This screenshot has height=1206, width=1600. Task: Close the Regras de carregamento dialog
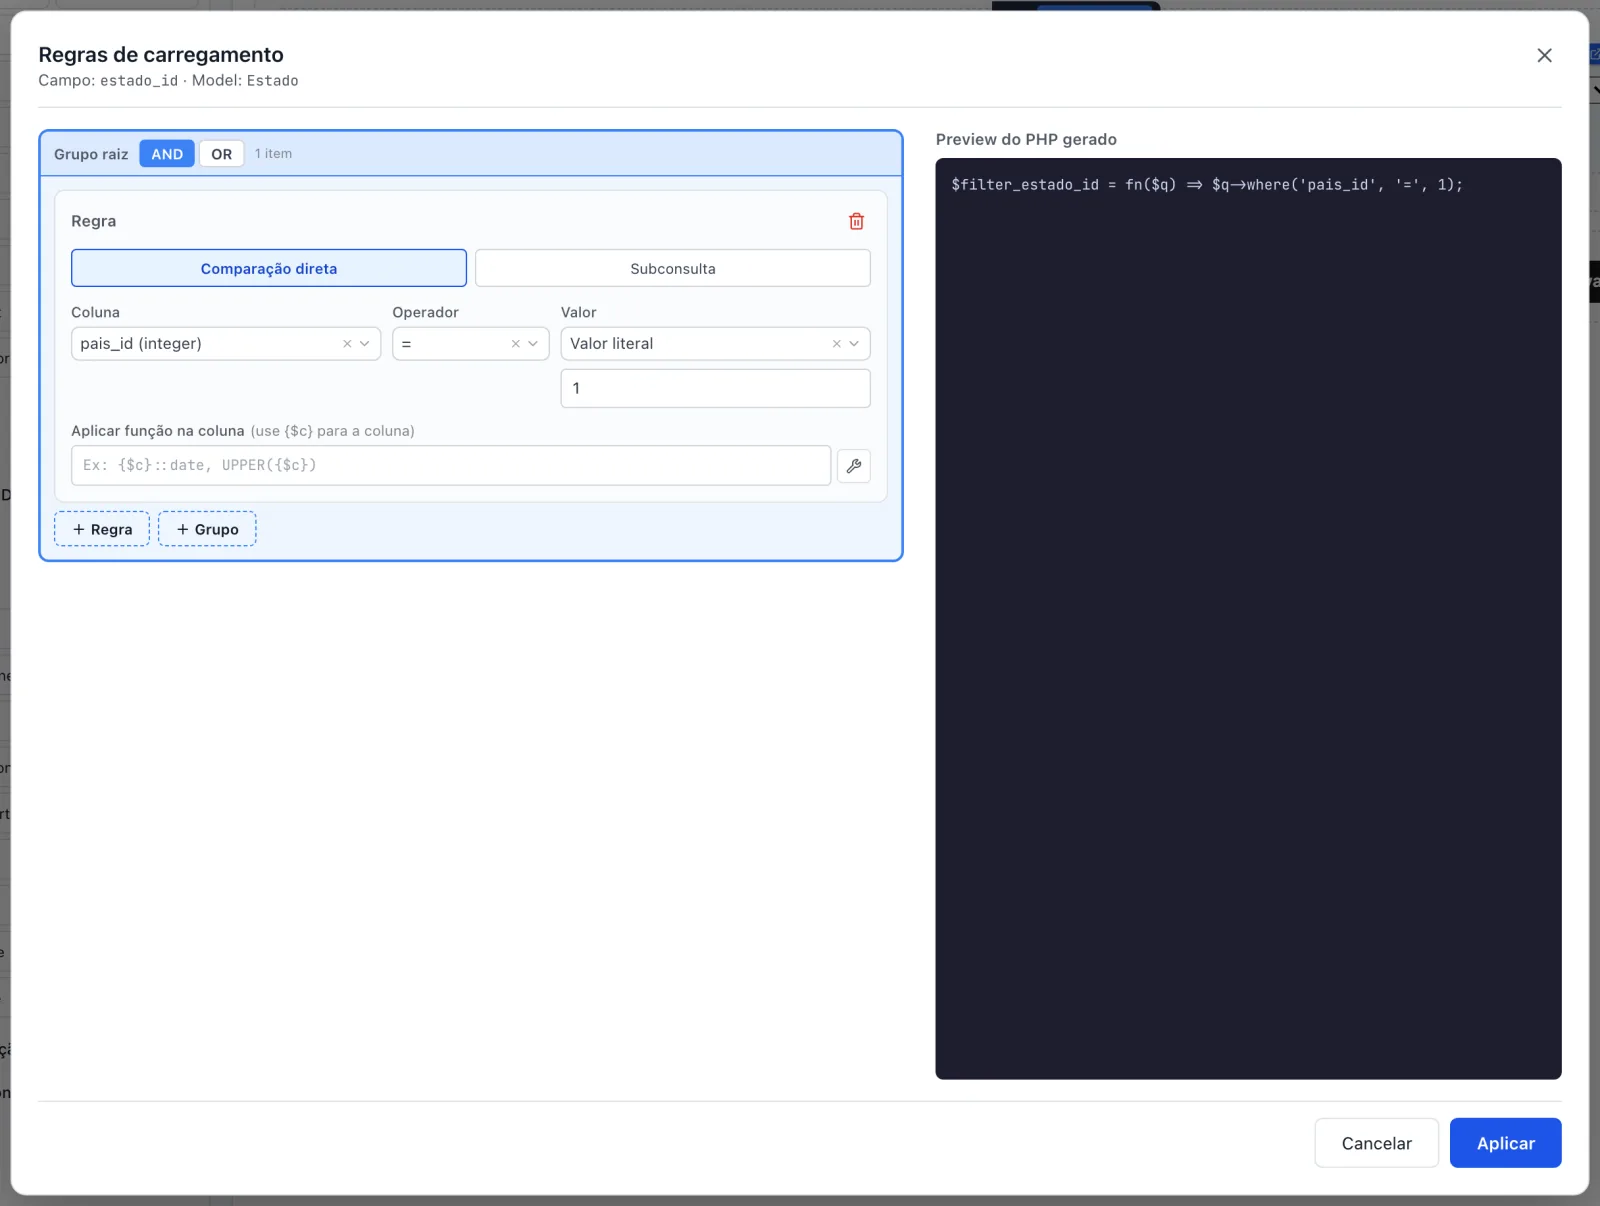[1544, 55]
